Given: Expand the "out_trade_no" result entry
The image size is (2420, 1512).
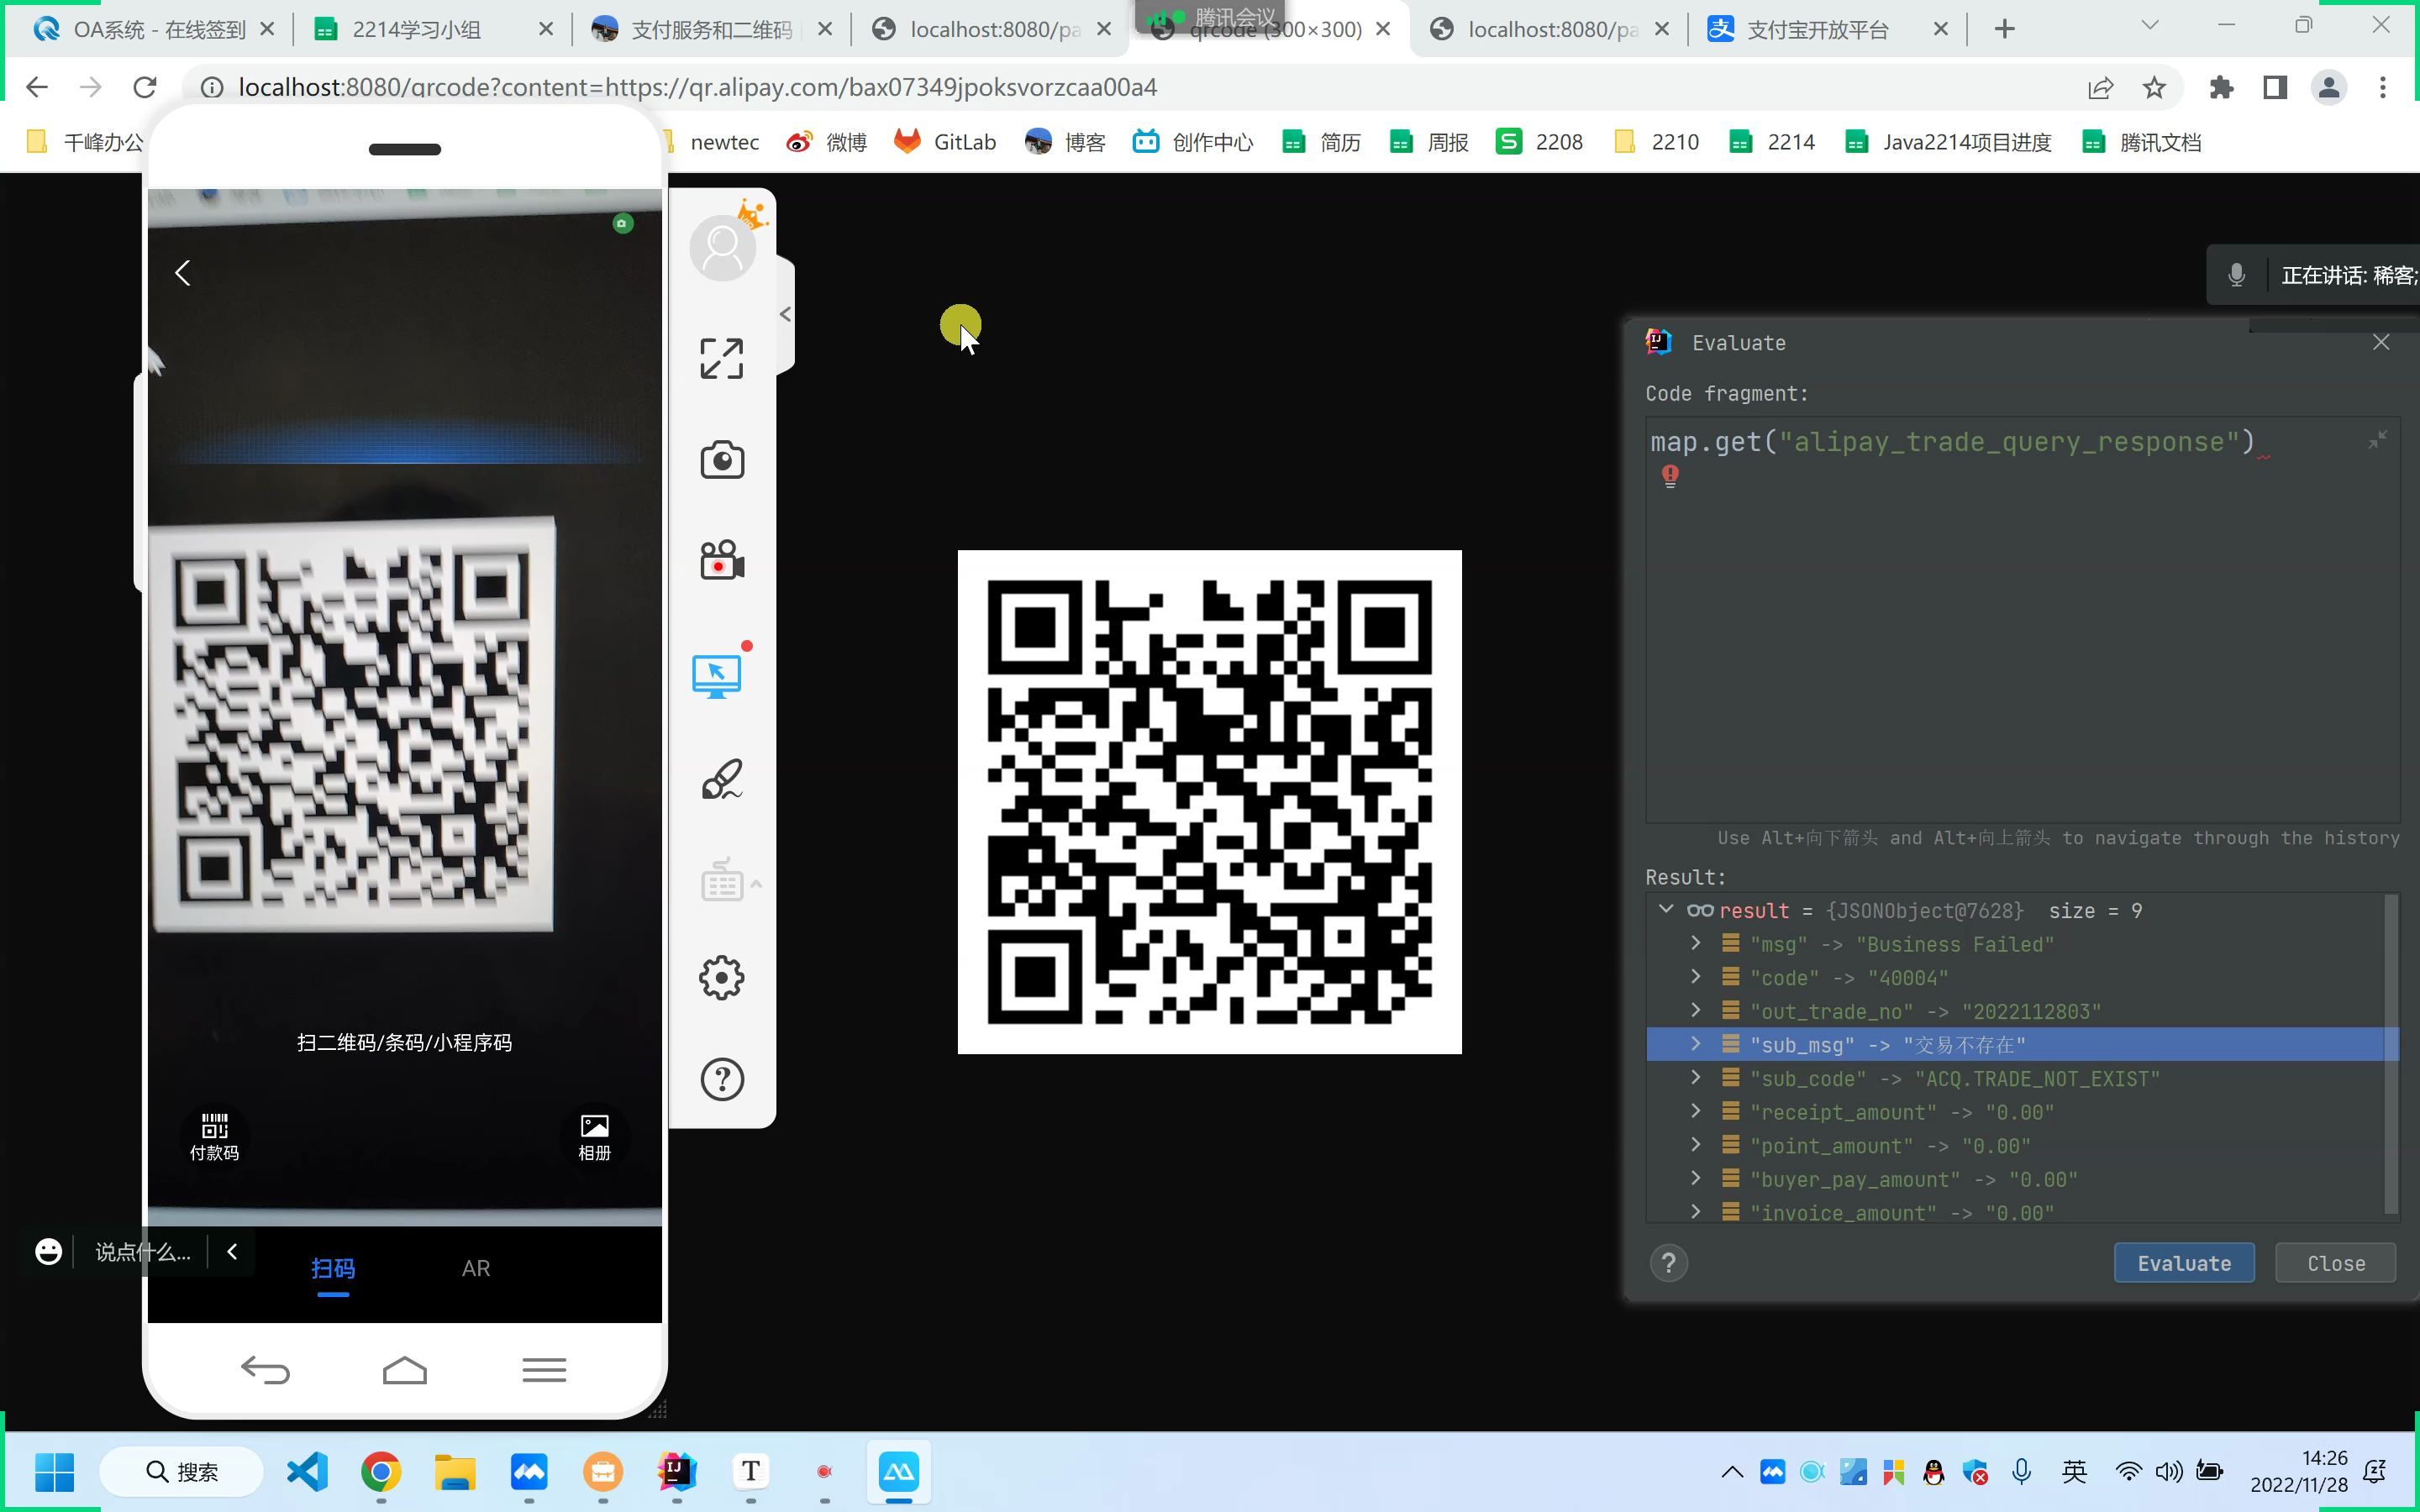Looking at the screenshot, I should pos(1695,1010).
